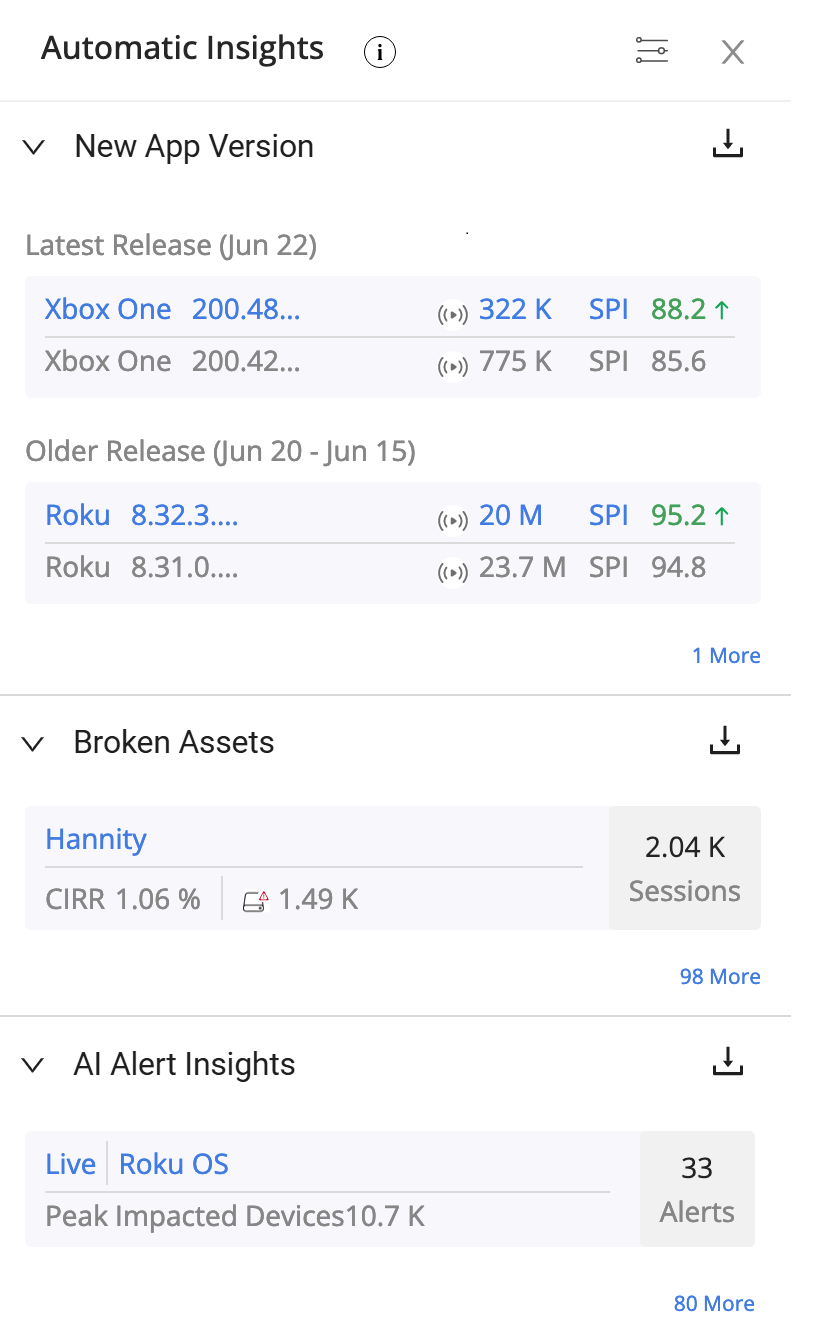Close the Automatic Insights panel
The height and width of the screenshot is (1336, 826).
[x=733, y=52]
